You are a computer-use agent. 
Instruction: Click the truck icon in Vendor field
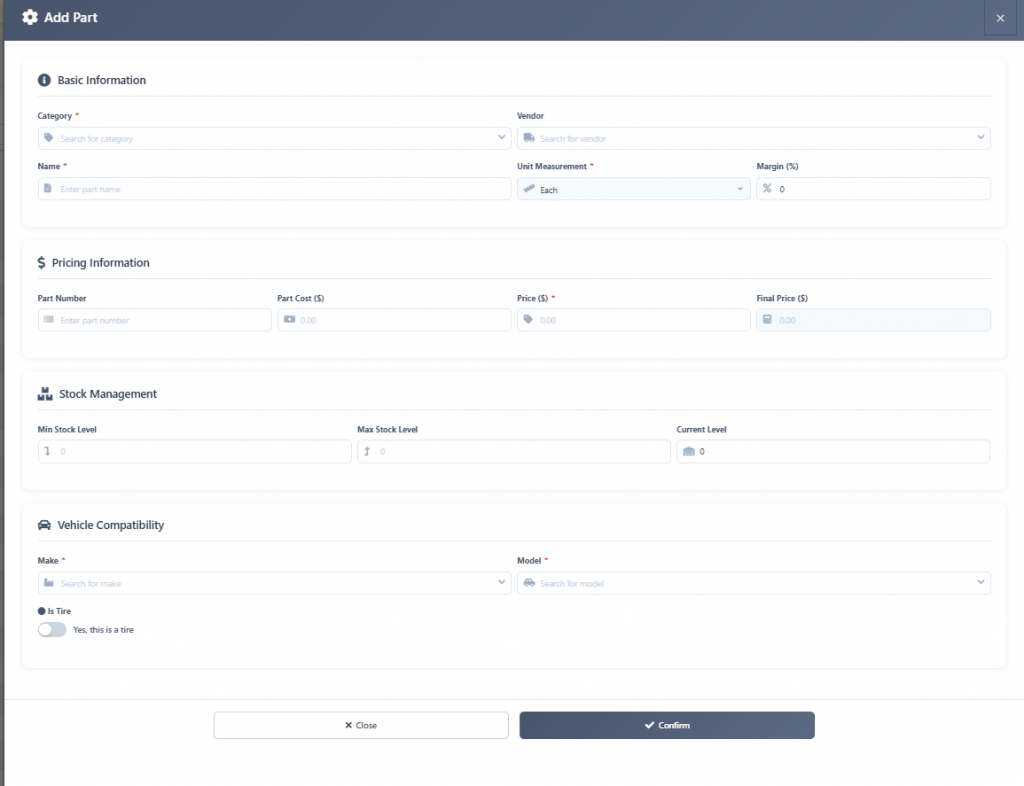point(528,138)
